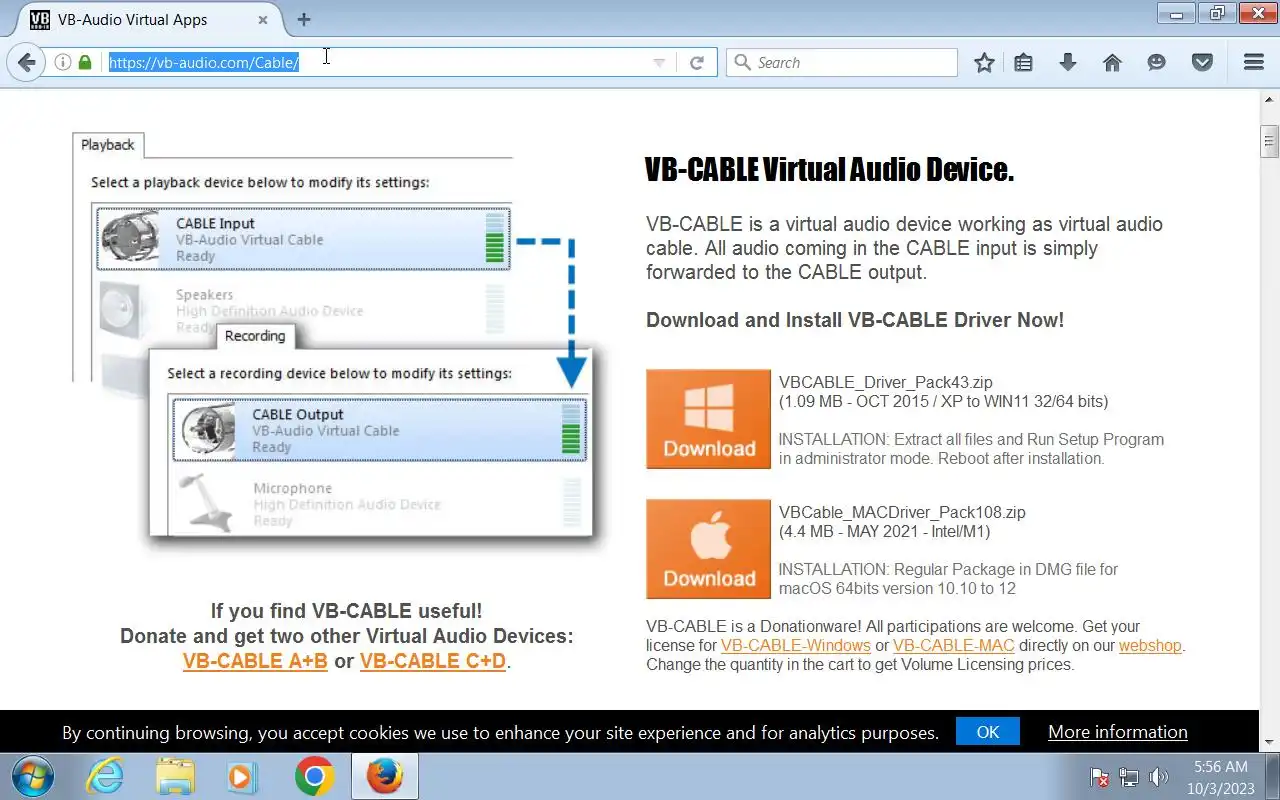Click Show desktop strip at taskbar end
The image size is (1280, 800).
coord(1272,777)
